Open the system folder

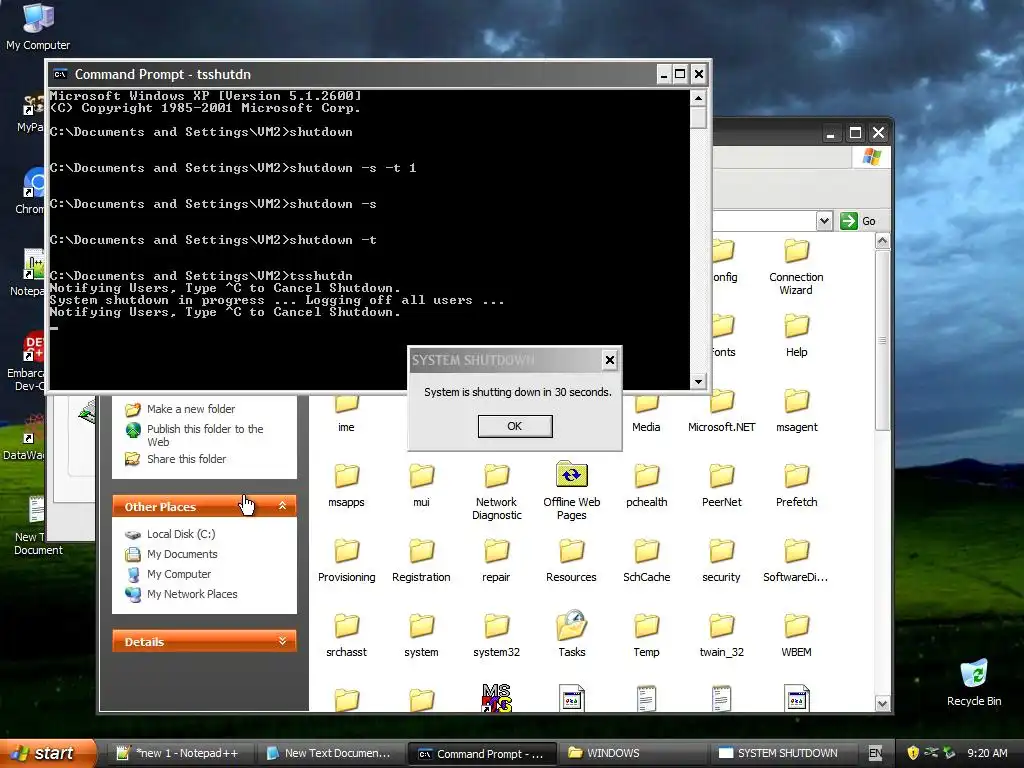[x=421, y=635]
